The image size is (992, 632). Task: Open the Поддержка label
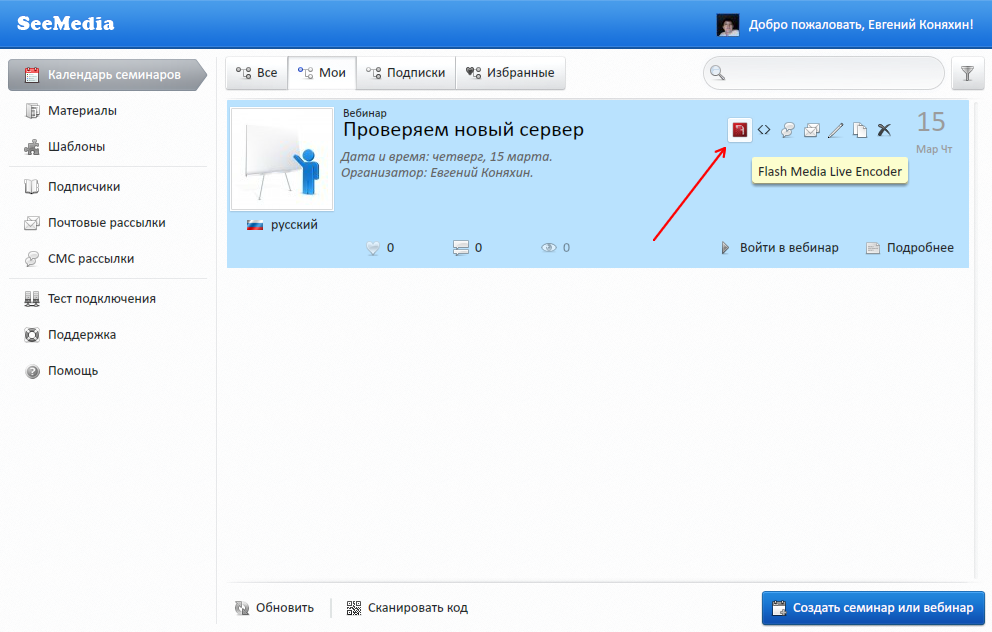click(82, 335)
